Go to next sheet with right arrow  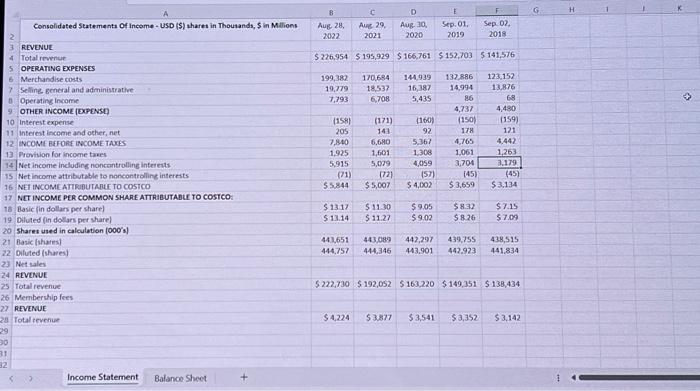pos(31,379)
